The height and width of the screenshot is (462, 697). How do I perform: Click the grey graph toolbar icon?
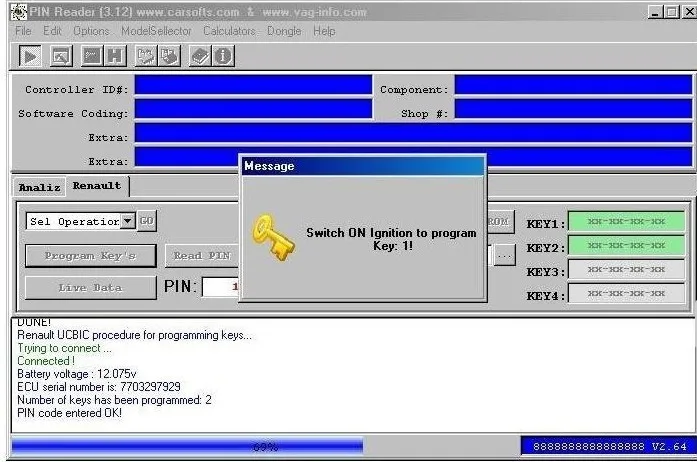pos(92,56)
